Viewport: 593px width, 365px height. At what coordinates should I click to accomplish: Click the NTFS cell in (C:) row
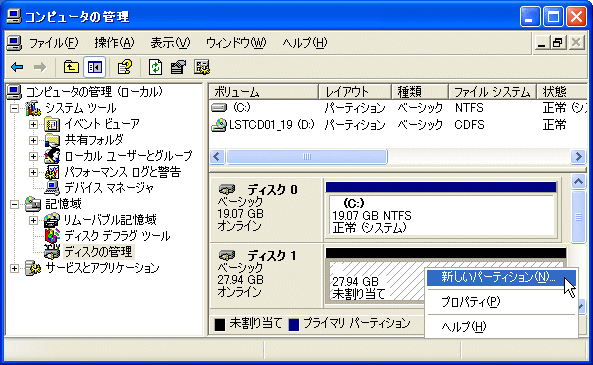469,108
